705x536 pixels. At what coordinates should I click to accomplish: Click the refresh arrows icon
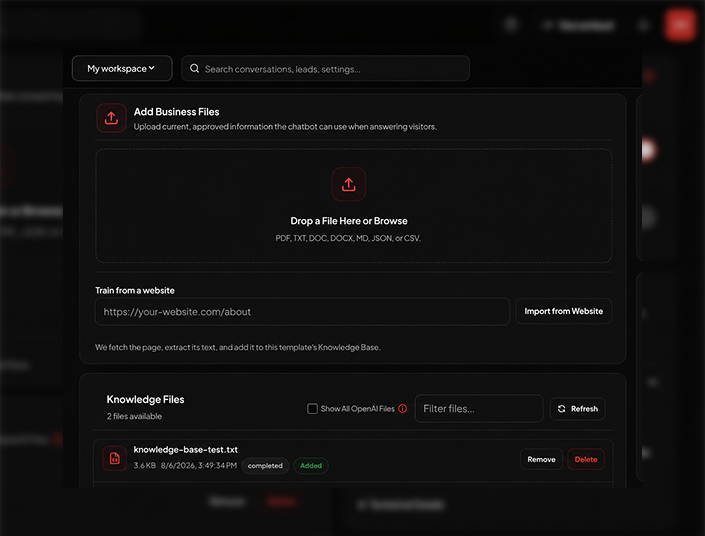562,409
